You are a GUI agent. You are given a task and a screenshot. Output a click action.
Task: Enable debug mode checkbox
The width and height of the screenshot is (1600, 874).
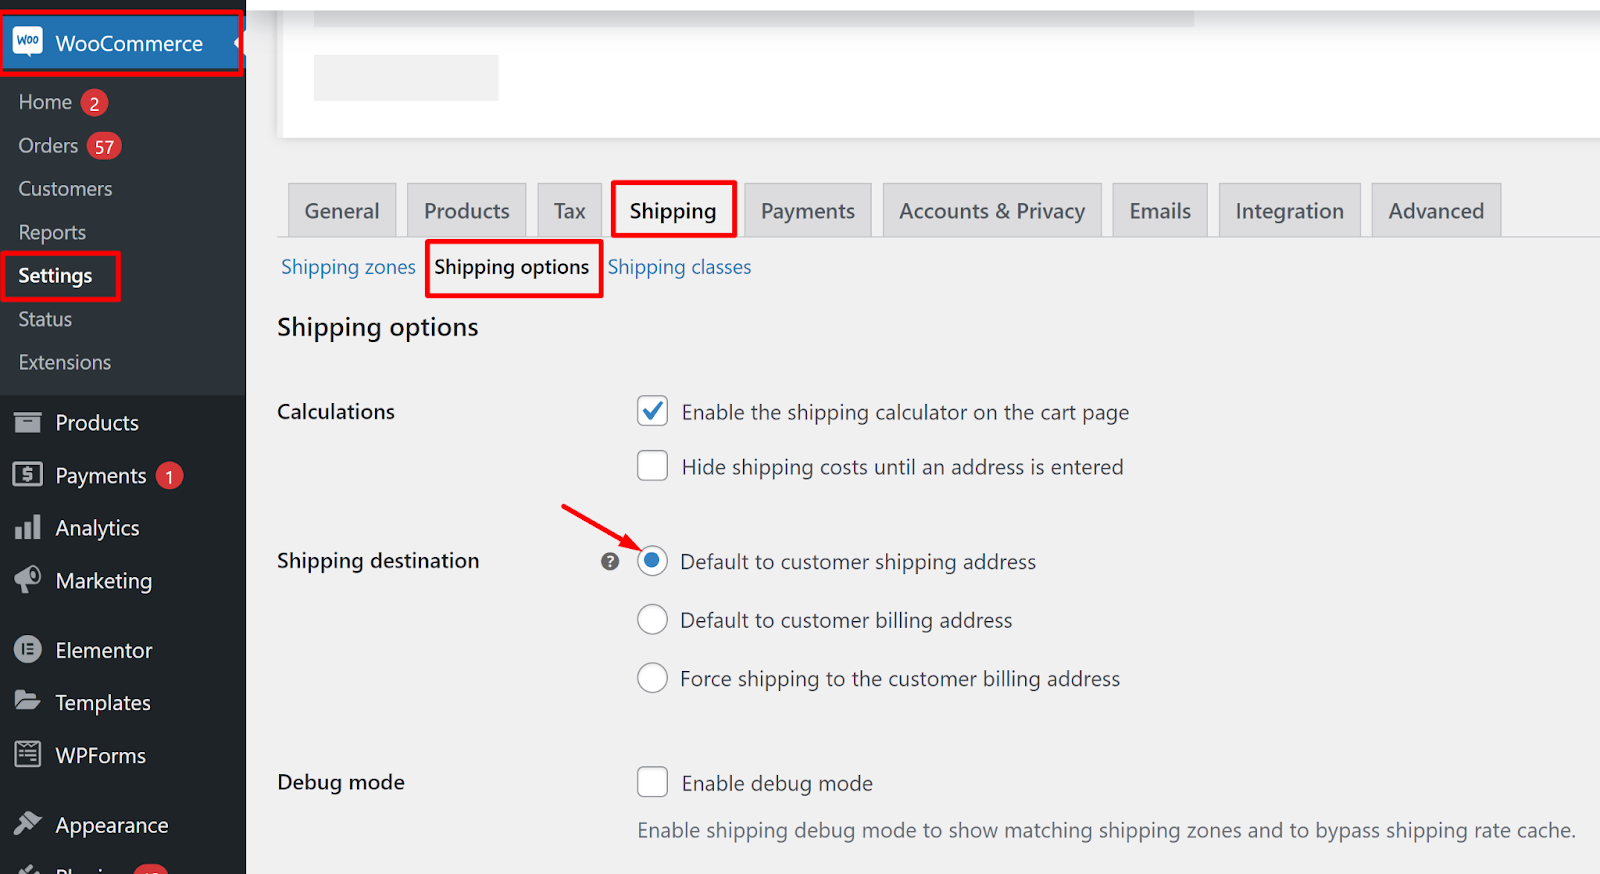[653, 782]
